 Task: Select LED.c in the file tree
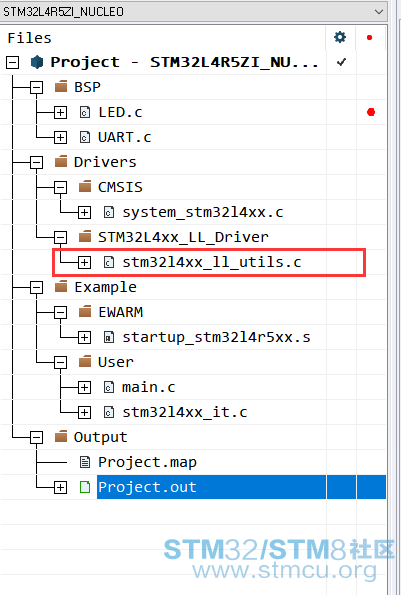click(x=120, y=112)
